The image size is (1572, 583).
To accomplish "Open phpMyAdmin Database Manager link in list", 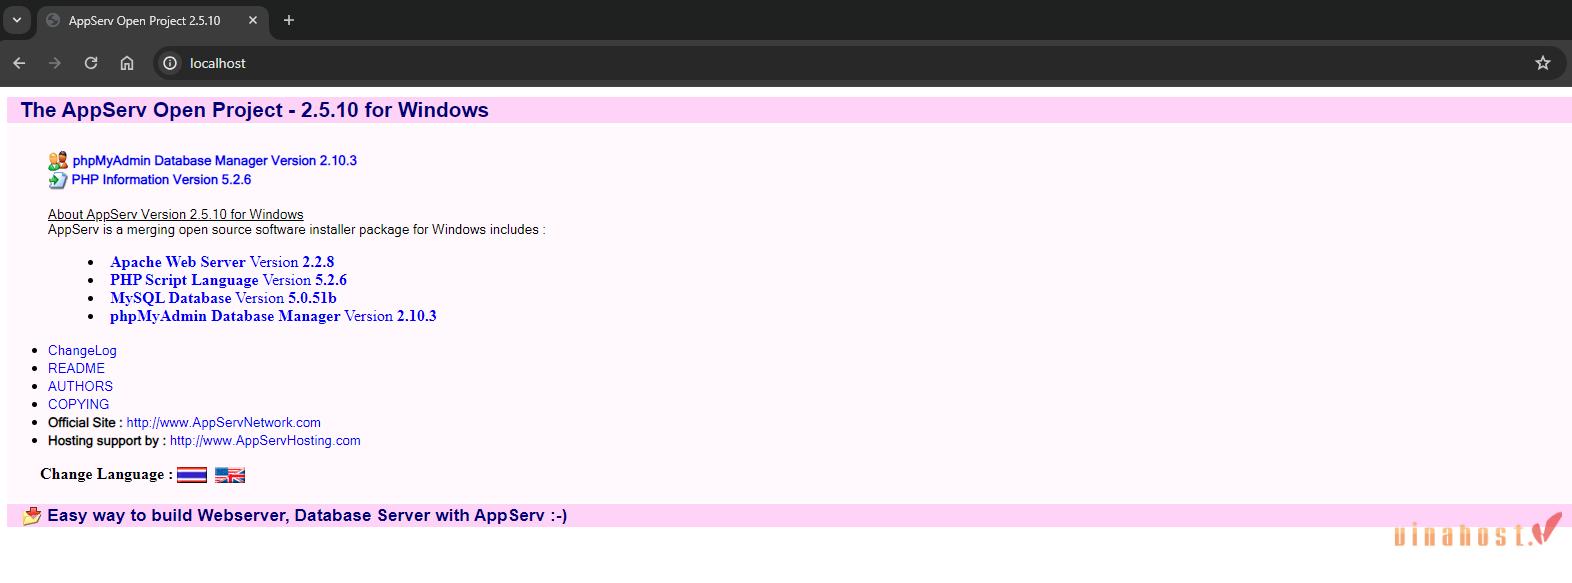I will point(273,316).
